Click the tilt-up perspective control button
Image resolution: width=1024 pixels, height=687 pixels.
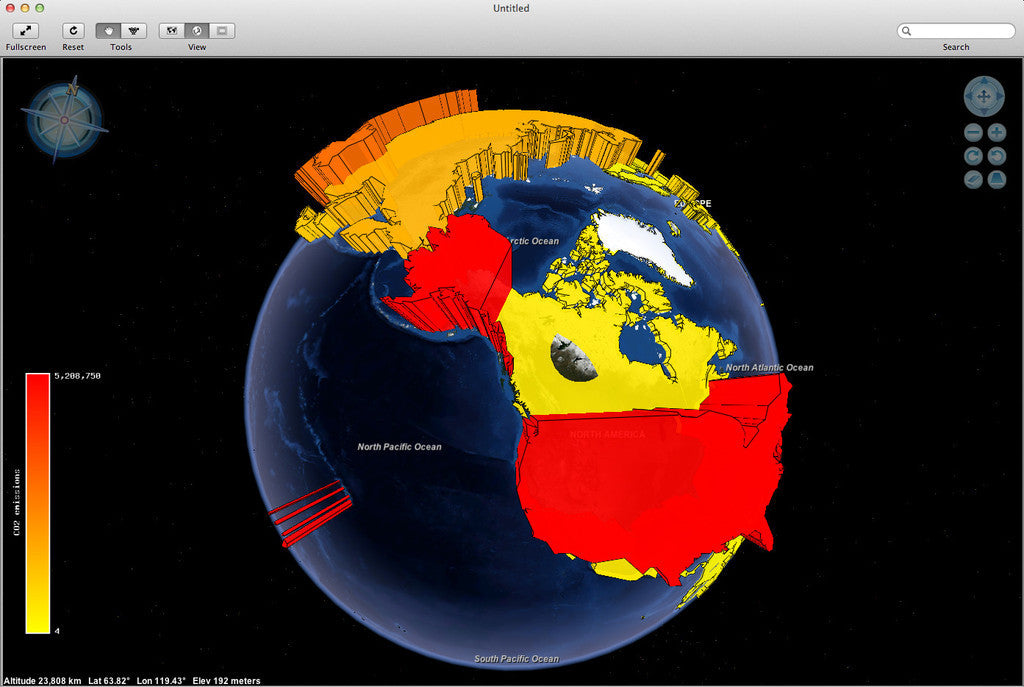(996, 180)
